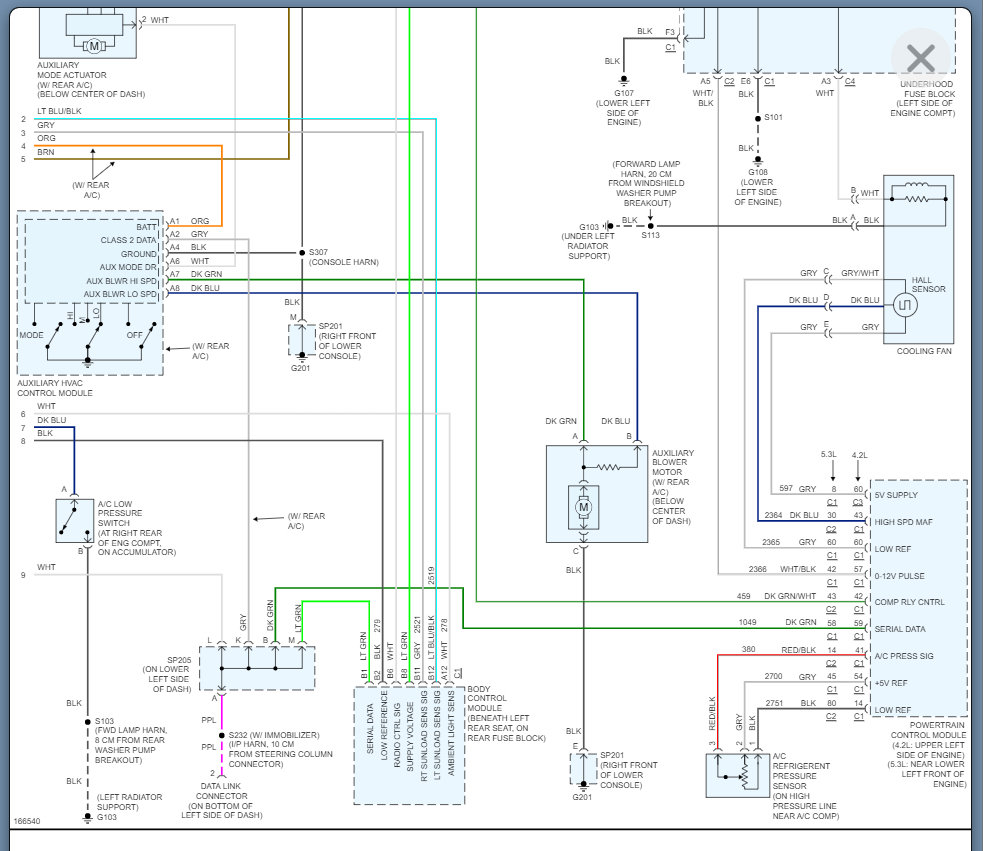The height and width of the screenshot is (851, 983).
Task: Click the "BATT" terminal label
Action: [x=147, y=227]
